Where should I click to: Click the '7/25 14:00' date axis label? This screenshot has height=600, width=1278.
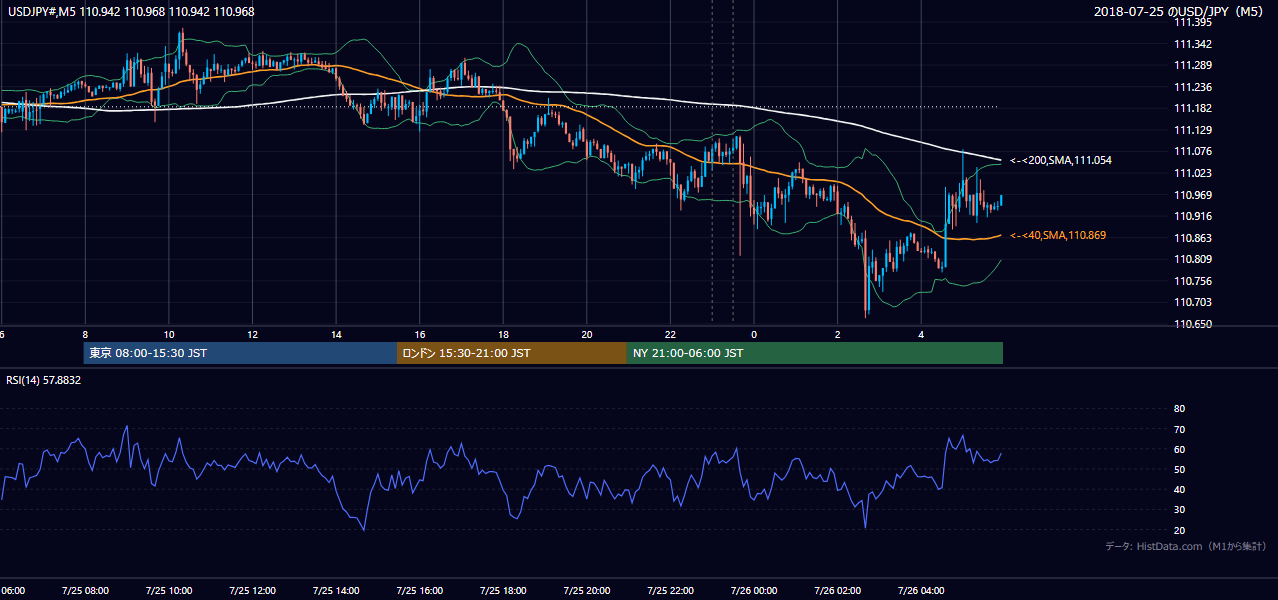click(335, 590)
